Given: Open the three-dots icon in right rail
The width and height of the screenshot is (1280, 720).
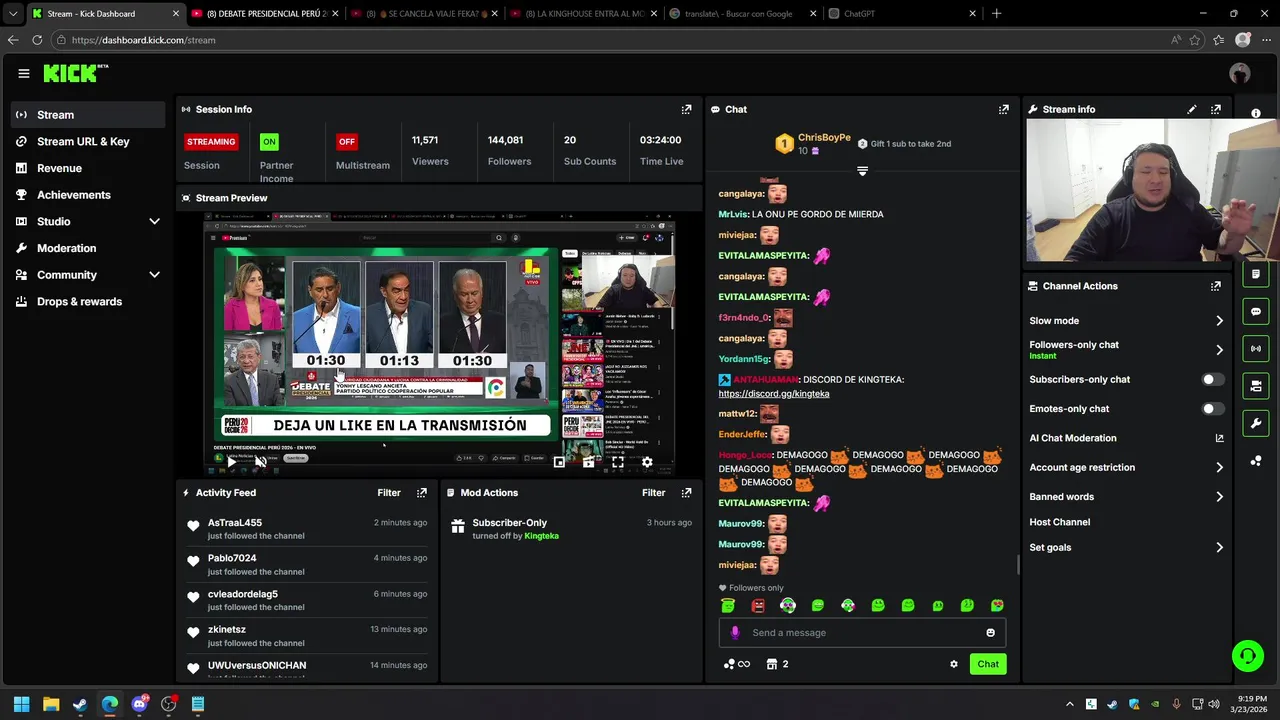Looking at the screenshot, I should [1256, 461].
